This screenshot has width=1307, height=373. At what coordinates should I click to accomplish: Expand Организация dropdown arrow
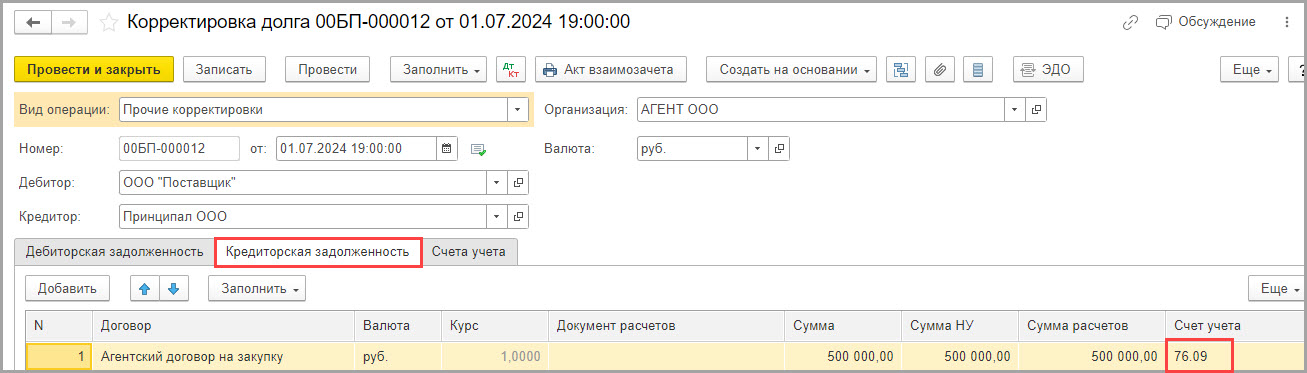[x=1015, y=110]
